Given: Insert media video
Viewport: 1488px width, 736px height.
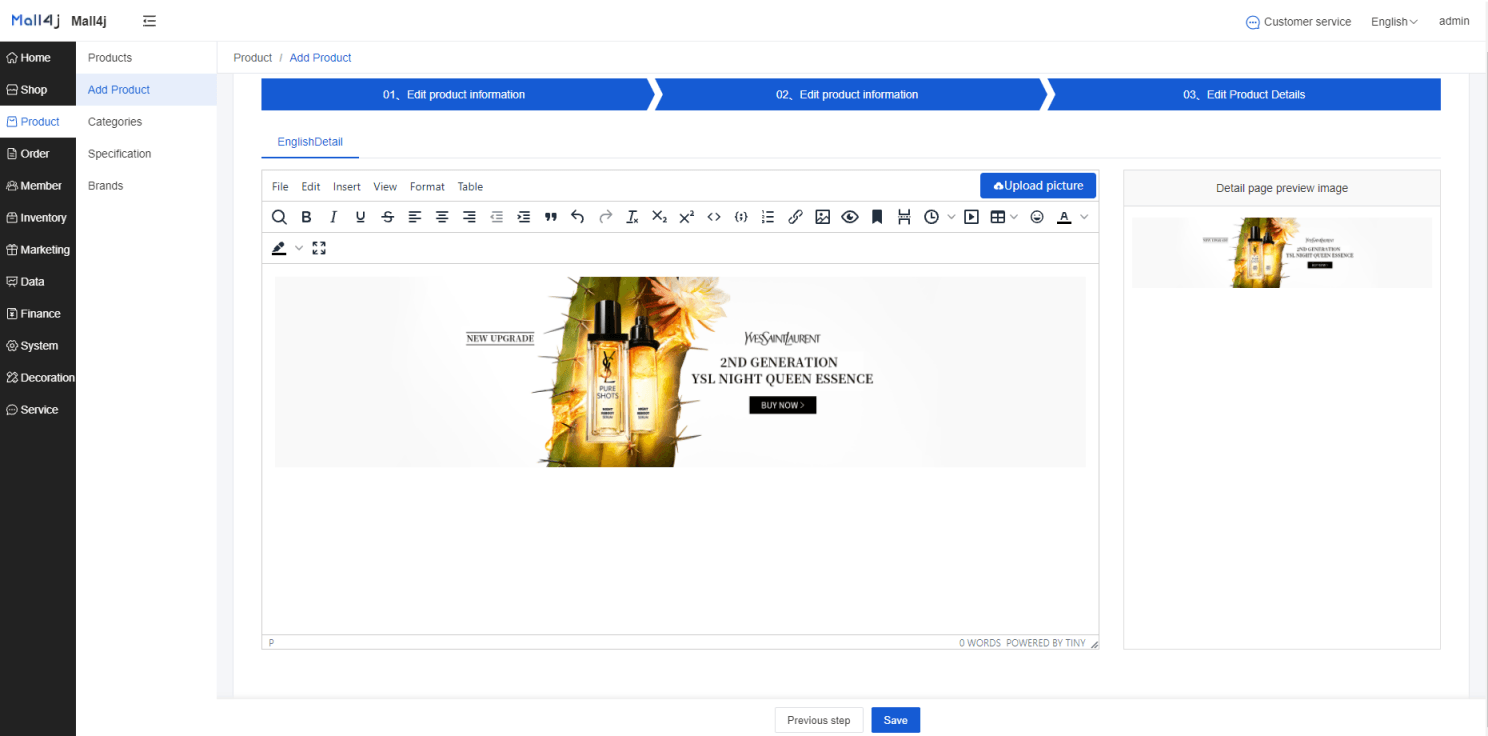Looking at the screenshot, I should (971, 217).
